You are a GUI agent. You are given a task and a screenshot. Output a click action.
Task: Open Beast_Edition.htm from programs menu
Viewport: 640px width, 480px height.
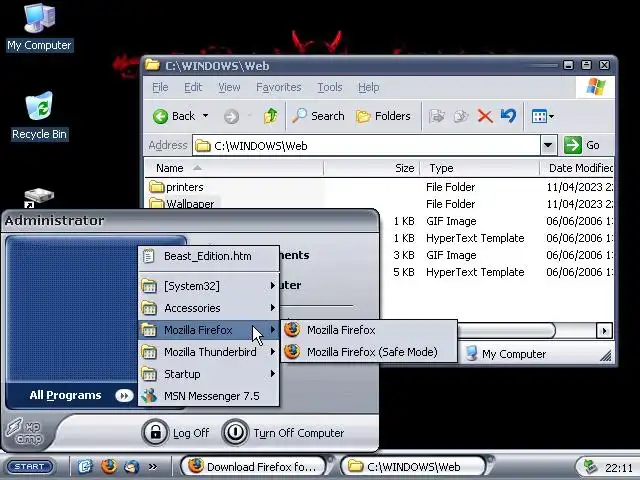[x=209, y=256]
